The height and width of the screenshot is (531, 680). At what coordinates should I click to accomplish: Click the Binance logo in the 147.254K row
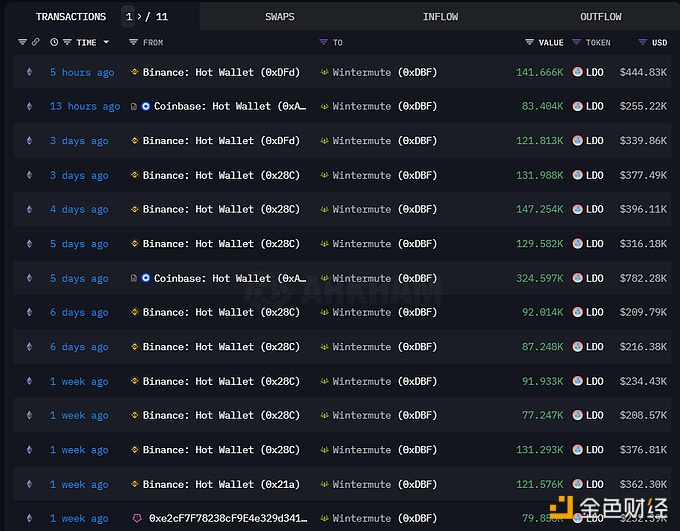click(134, 209)
